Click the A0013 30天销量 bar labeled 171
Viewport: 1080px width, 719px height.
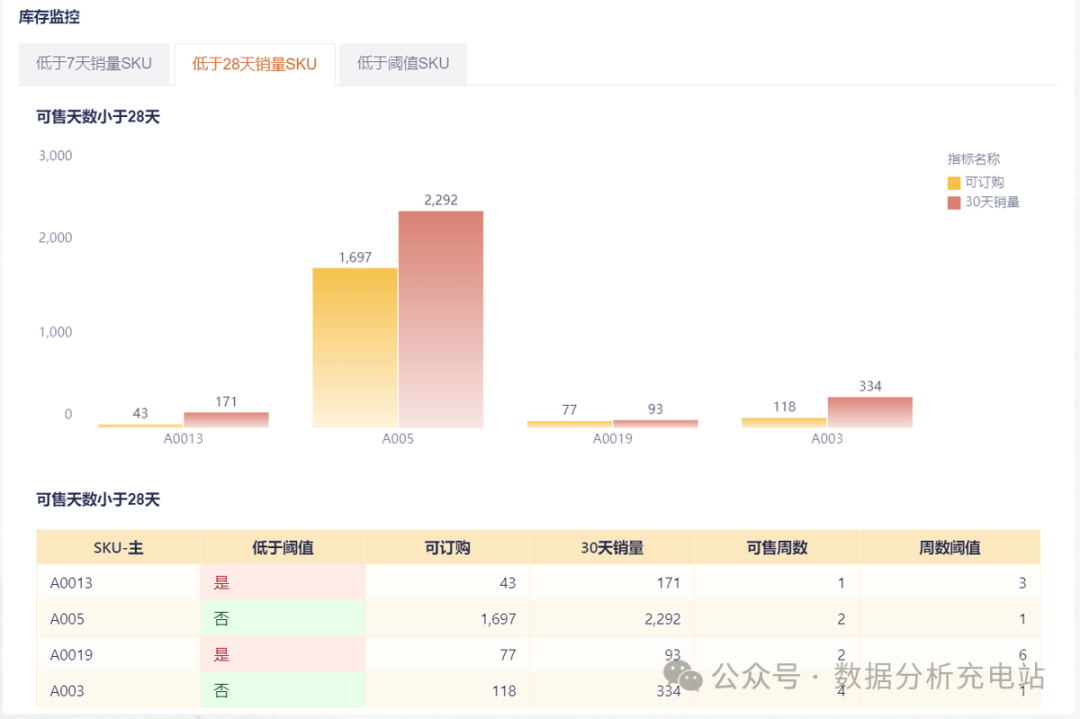[226, 420]
